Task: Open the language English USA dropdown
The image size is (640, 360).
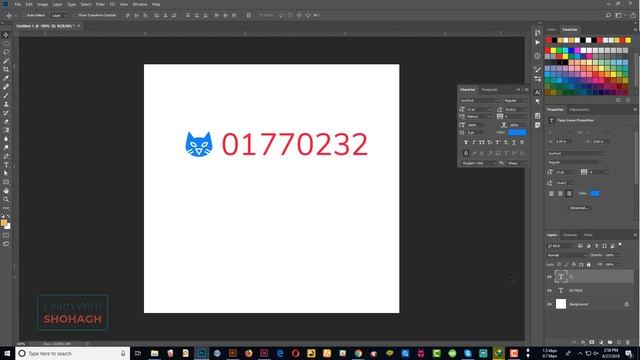Action: 478,163
